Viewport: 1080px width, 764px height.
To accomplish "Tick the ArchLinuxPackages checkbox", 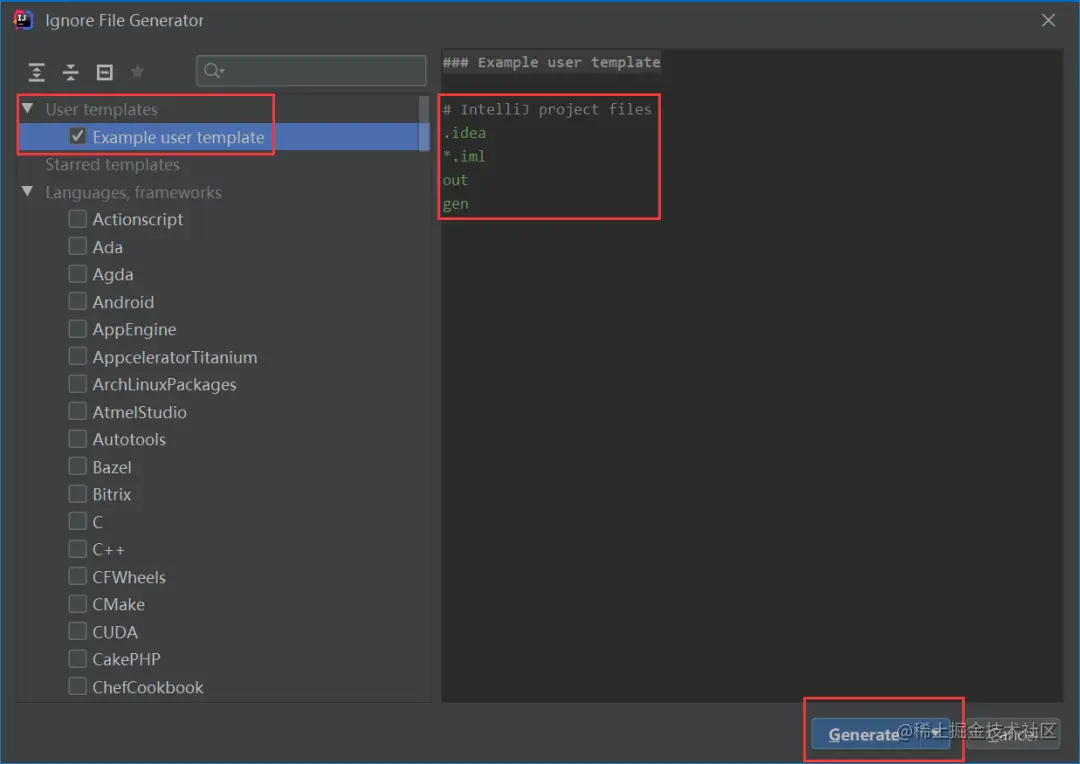I will point(77,384).
